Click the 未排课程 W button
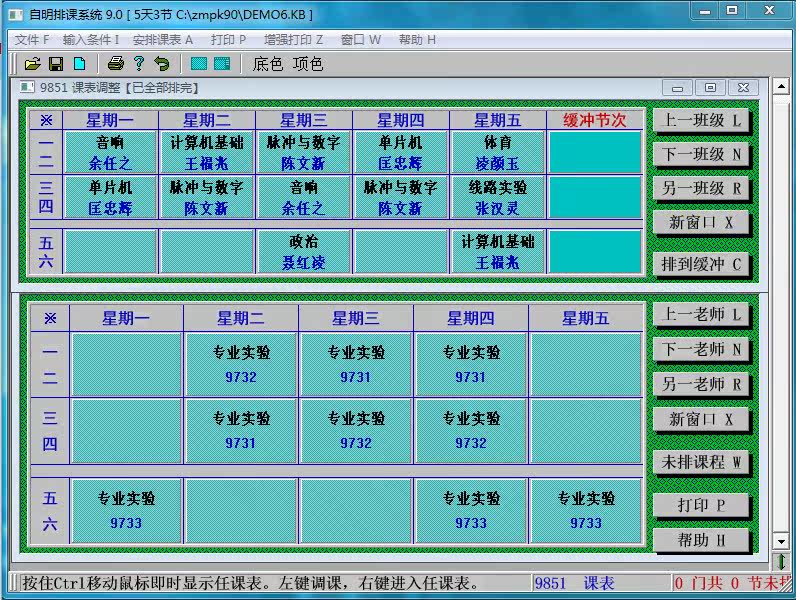This screenshot has height=600, width=796. (701, 462)
